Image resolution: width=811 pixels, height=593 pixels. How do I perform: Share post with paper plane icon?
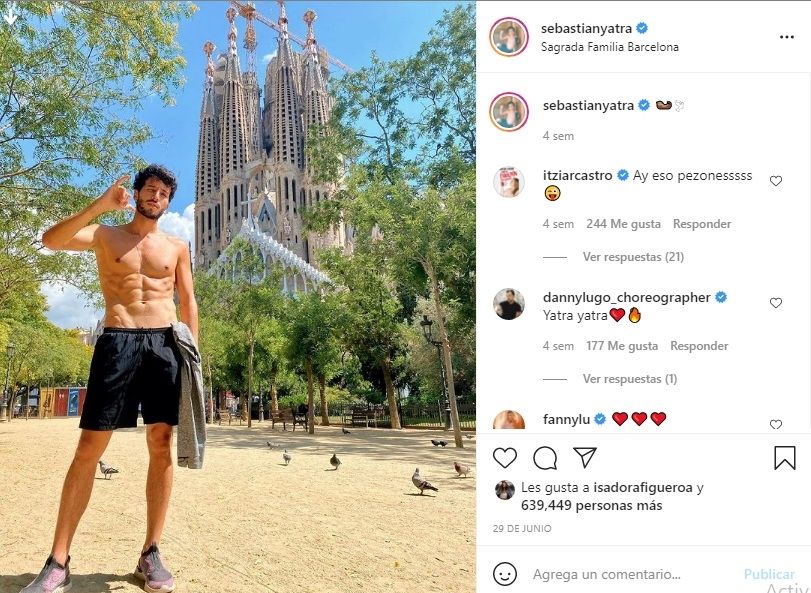(x=585, y=458)
